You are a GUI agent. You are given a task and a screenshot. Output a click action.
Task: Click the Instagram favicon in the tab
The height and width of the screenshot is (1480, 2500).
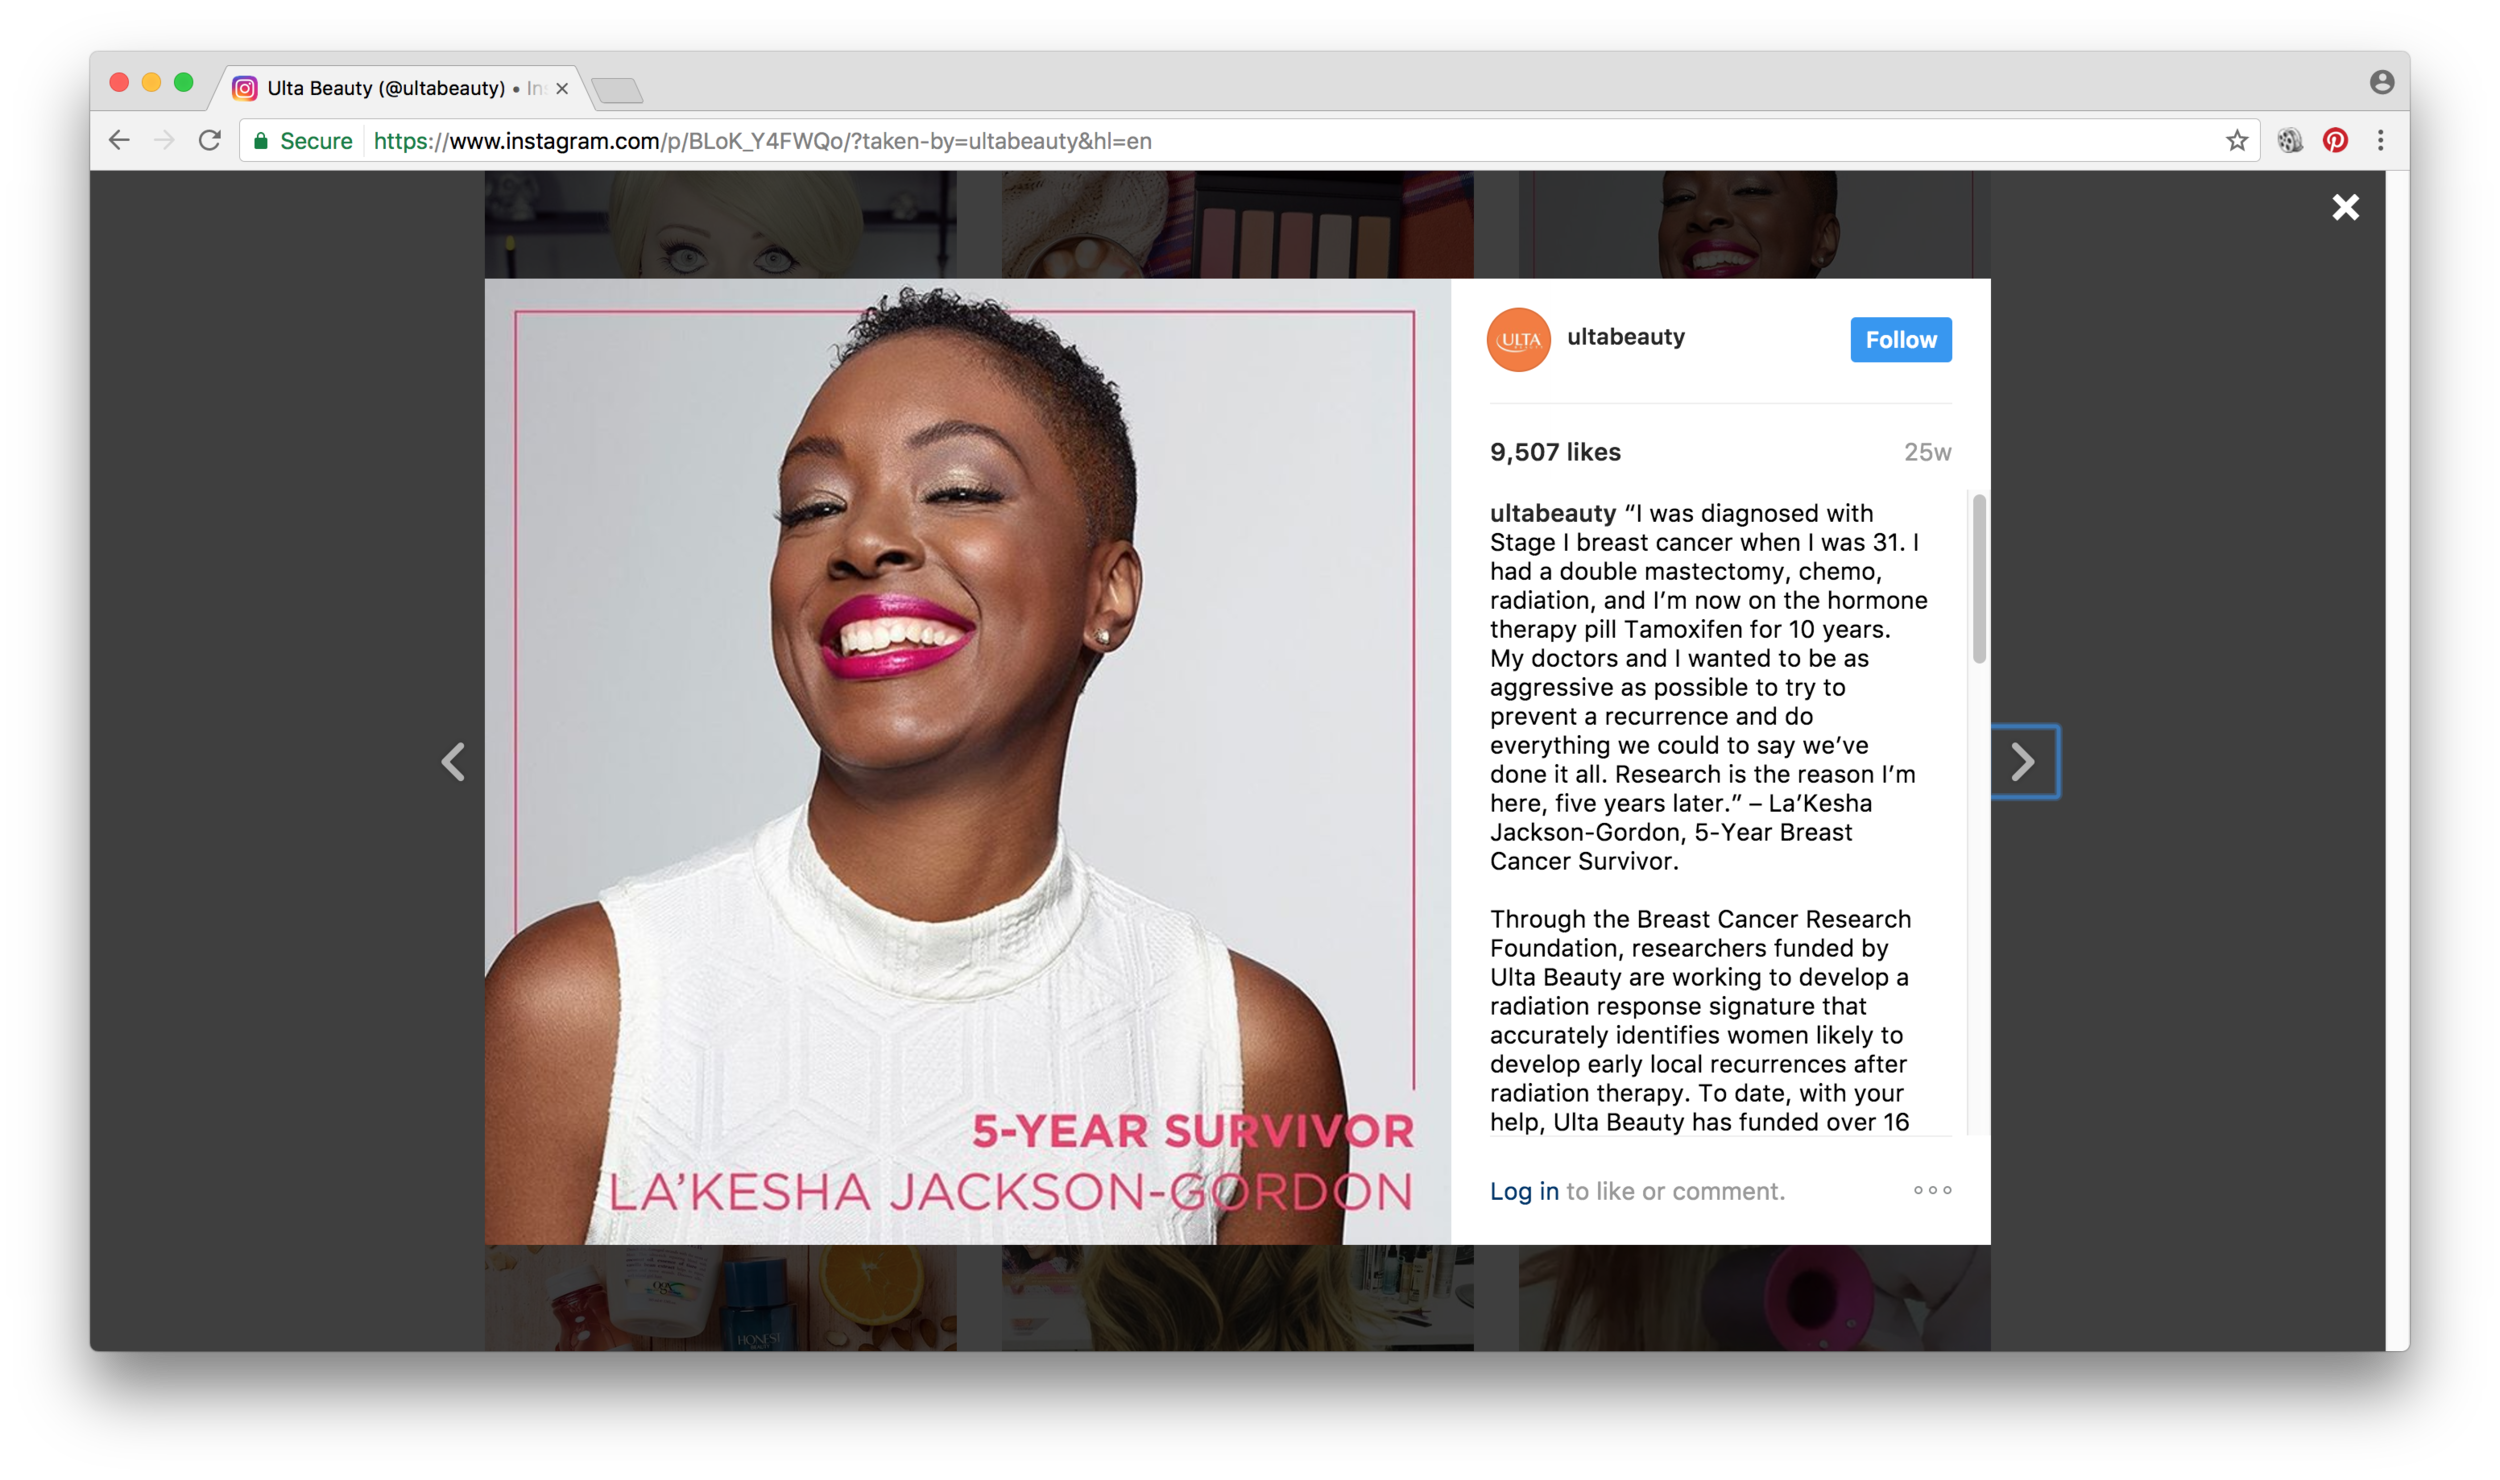point(244,88)
